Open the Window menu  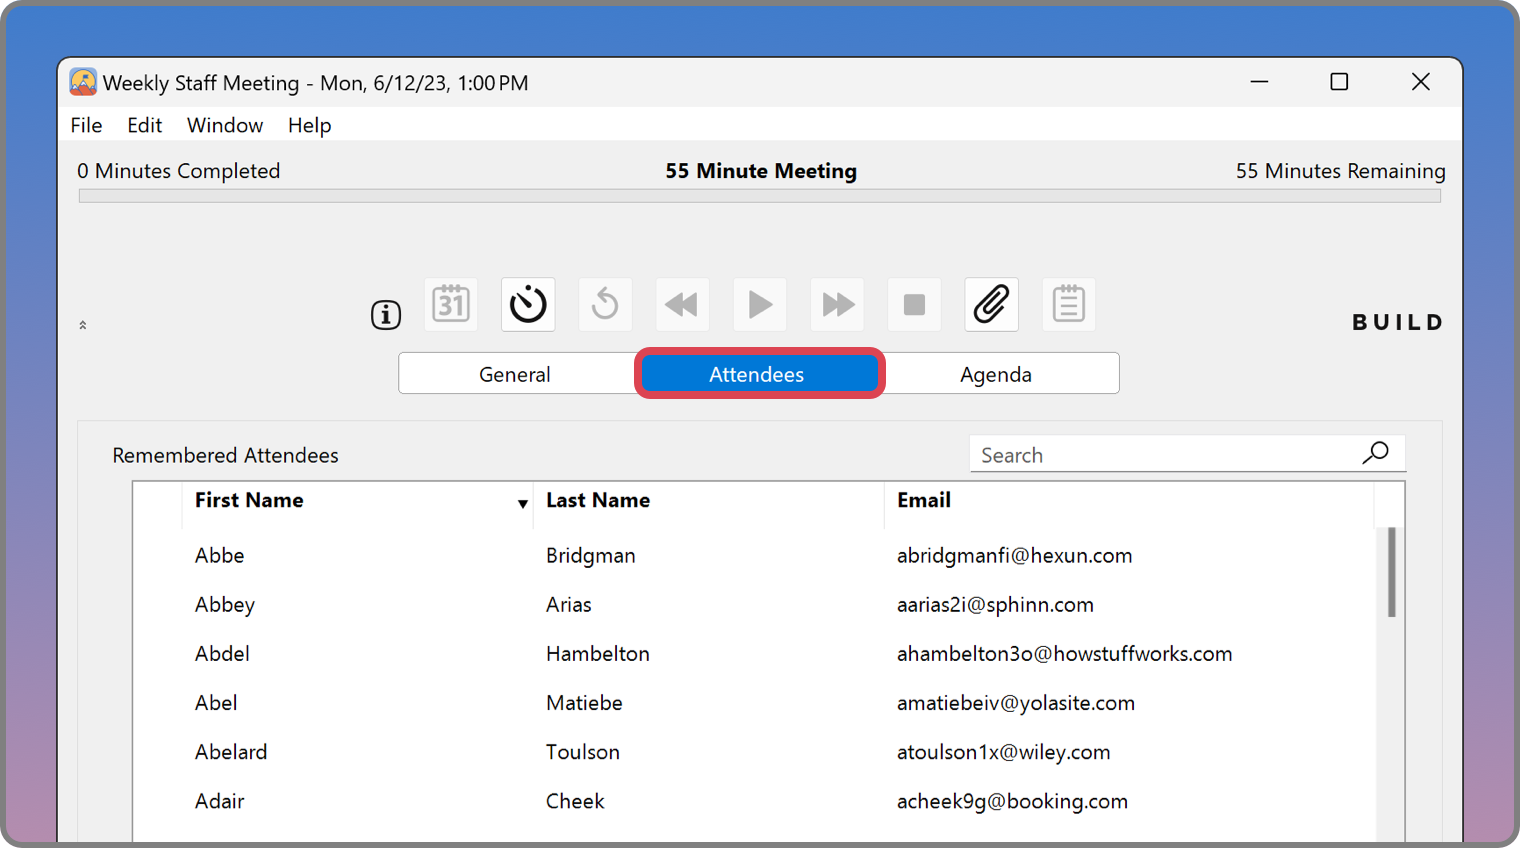[x=225, y=125]
